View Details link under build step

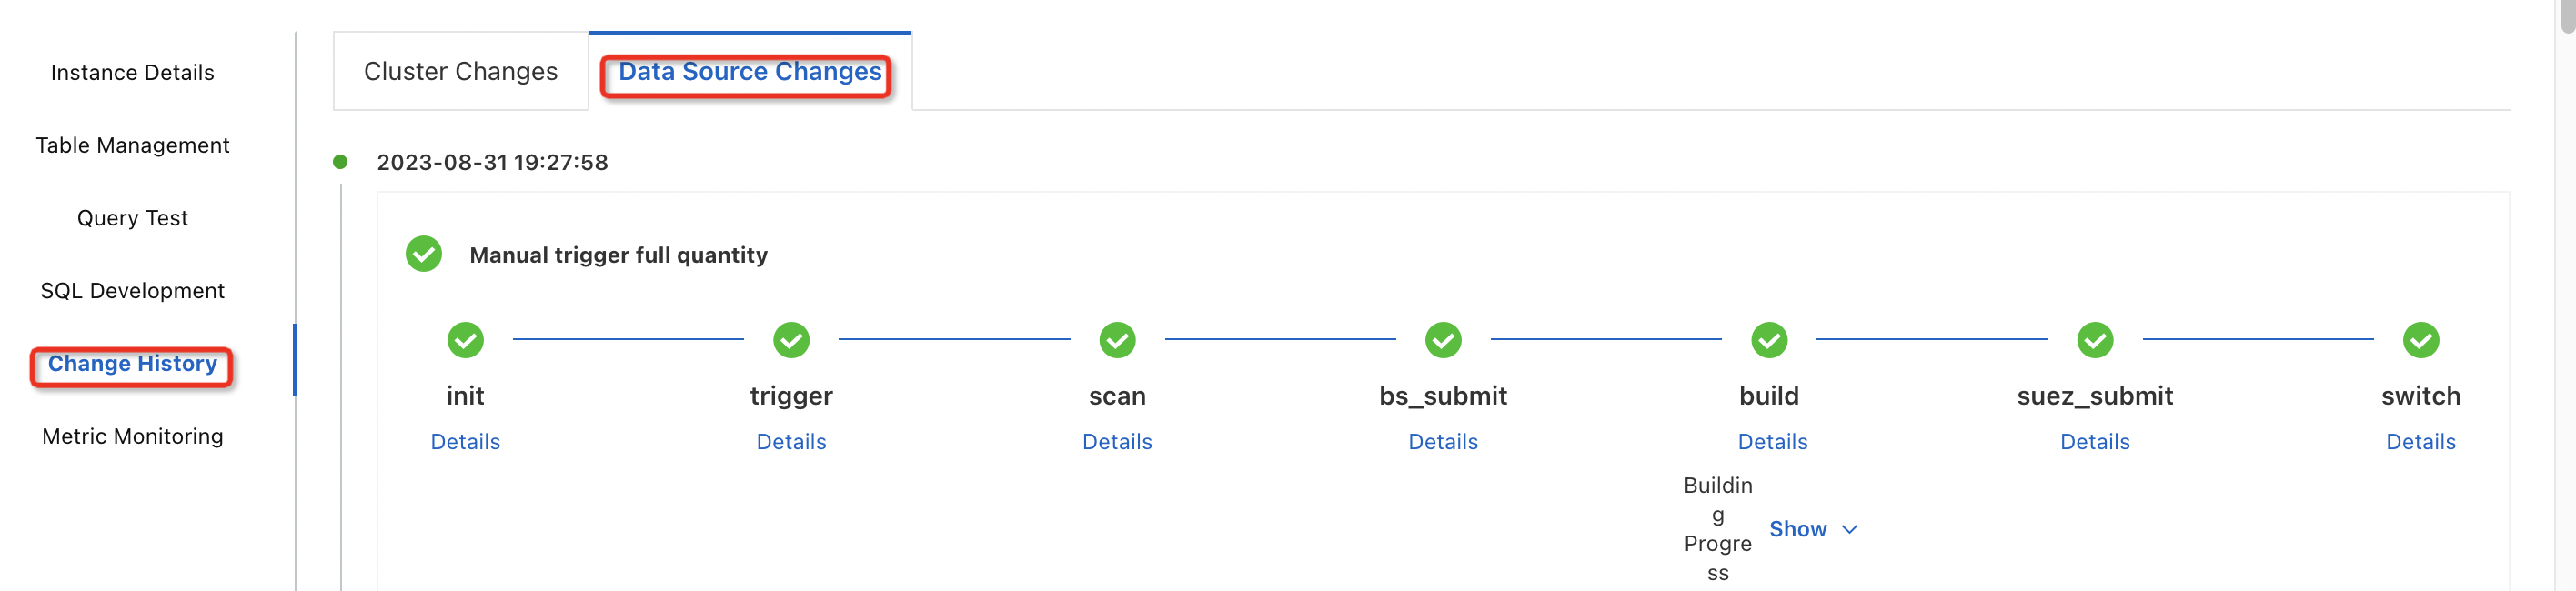1772,442
